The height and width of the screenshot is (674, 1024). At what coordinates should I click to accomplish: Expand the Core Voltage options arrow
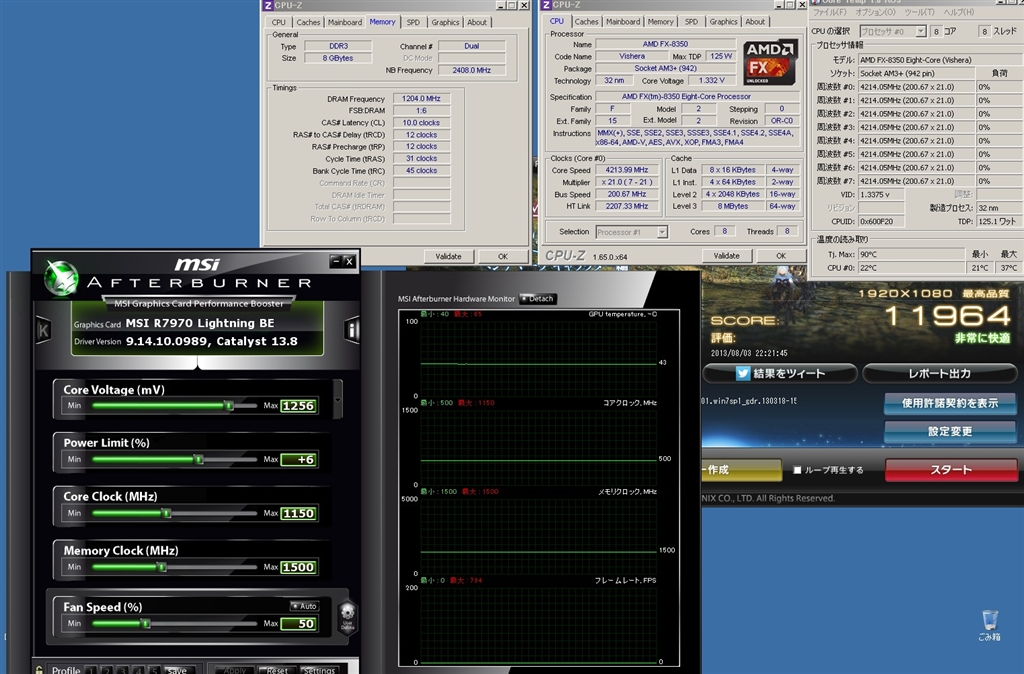(x=338, y=399)
